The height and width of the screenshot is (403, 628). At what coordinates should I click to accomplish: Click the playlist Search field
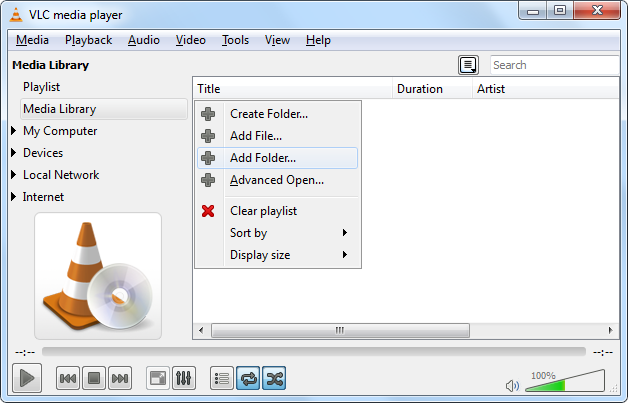tap(555, 65)
